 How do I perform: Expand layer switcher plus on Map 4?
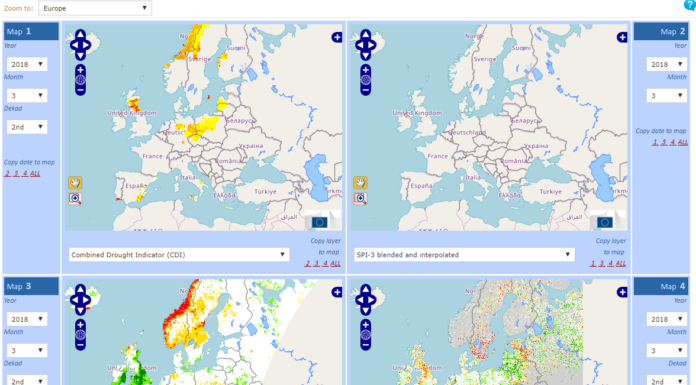coord(622,292)
